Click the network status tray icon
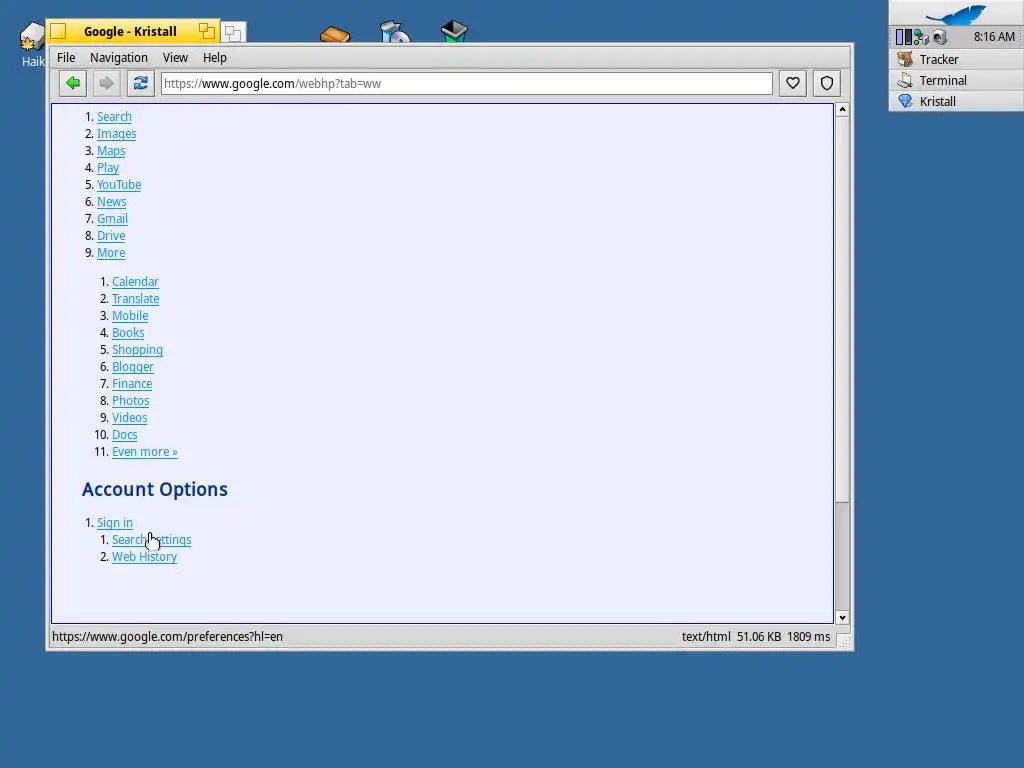1024x768 pixels. coord(921,37)
